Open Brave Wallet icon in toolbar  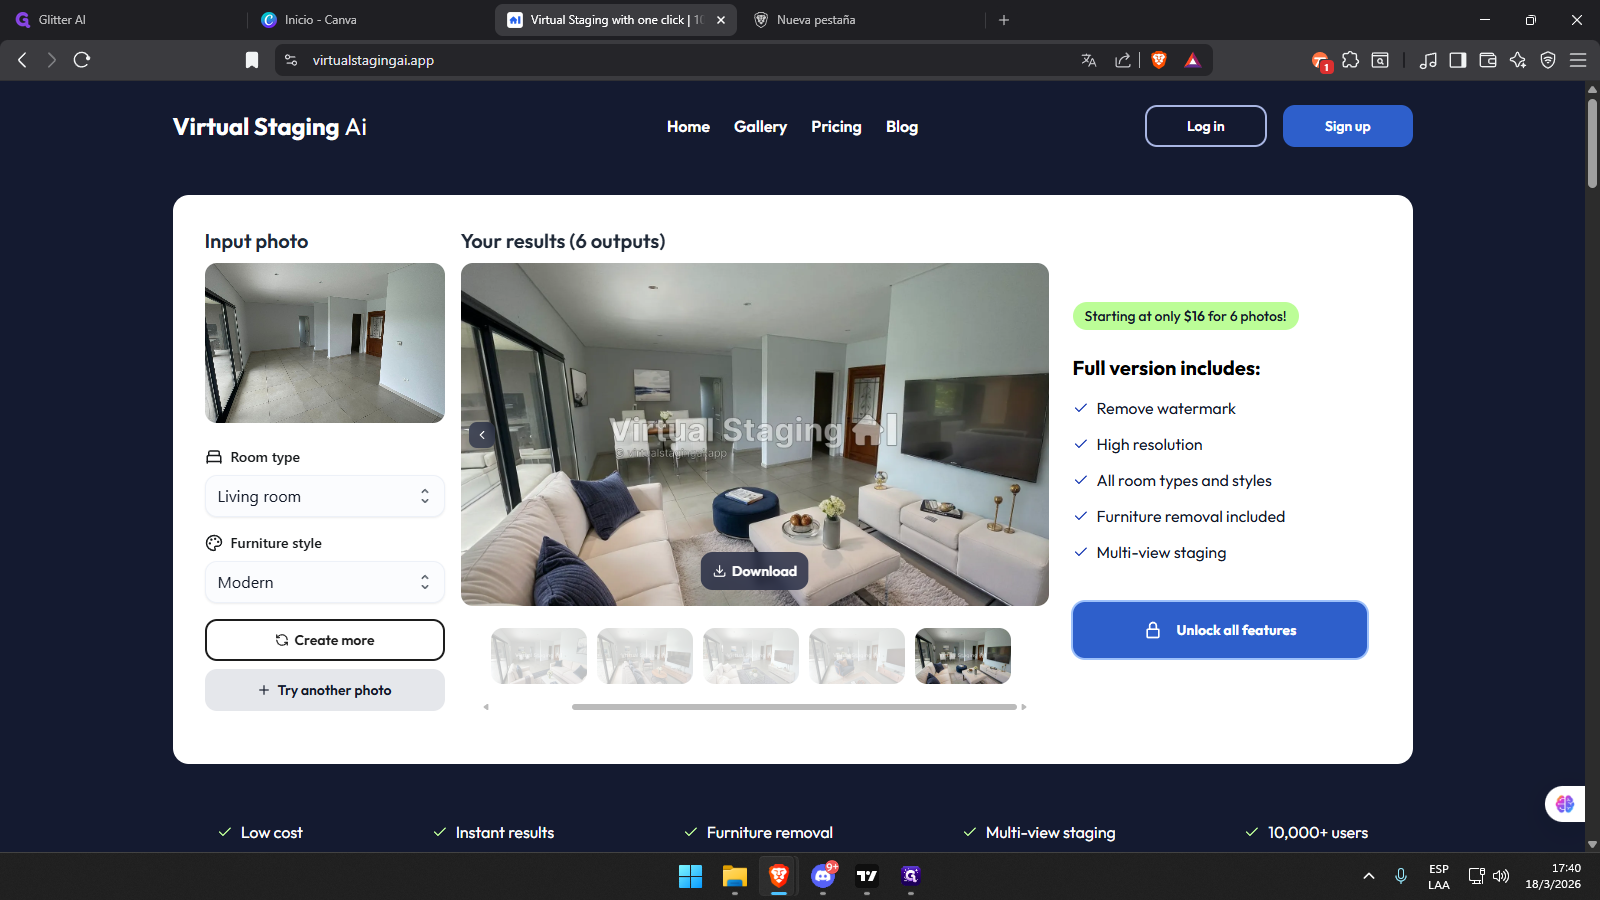(x=1487, y=60)
